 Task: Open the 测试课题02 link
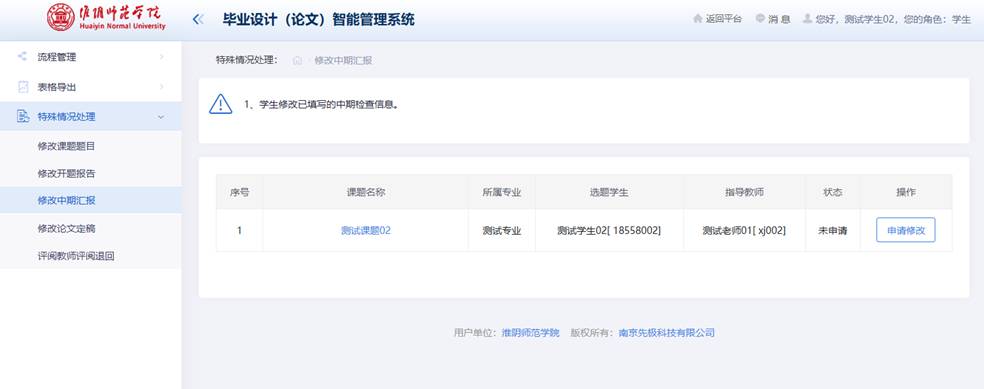[x=366, y=230]
